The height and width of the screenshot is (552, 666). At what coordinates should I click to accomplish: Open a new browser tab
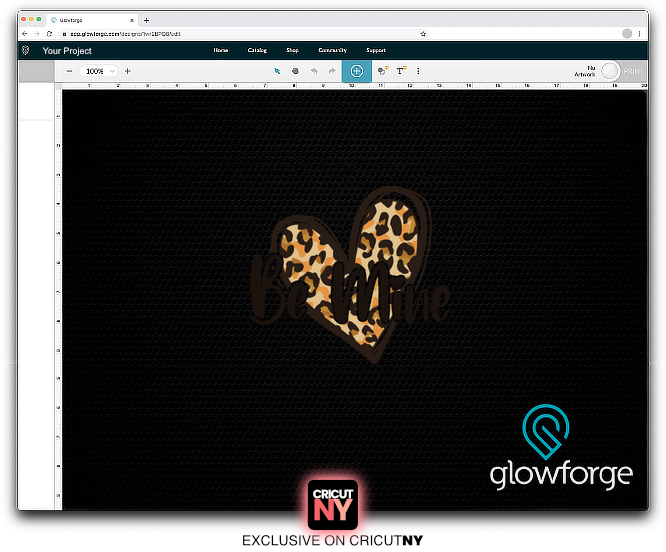click(x=147, y=20)
